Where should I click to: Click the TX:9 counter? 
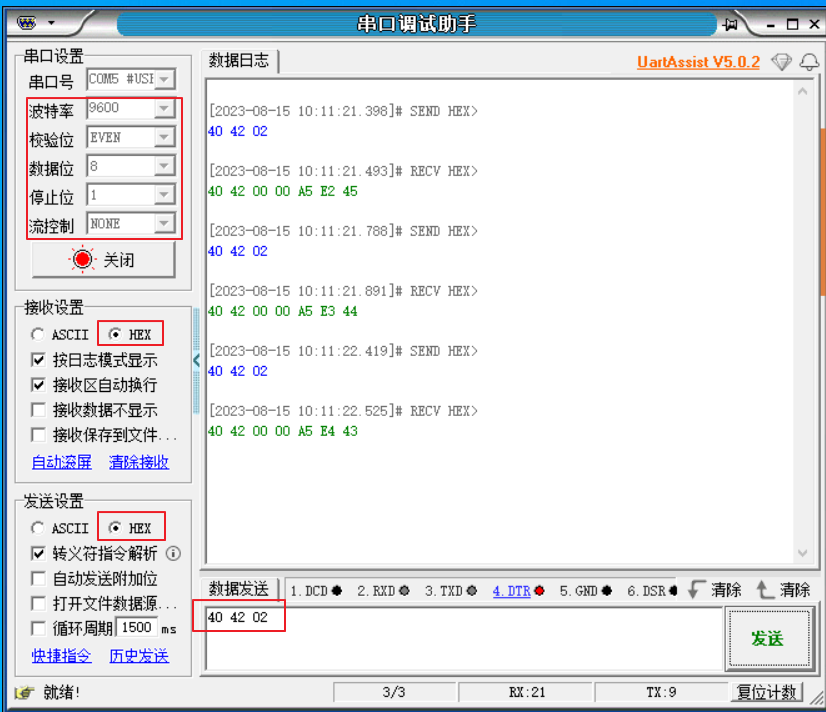(x=661, y=692)
